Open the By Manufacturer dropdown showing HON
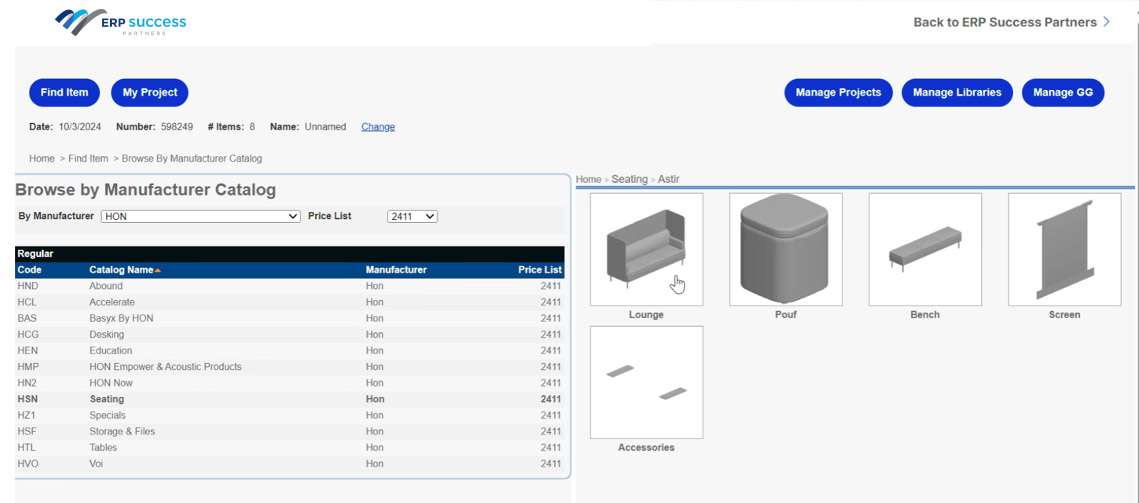 [200, 216]
